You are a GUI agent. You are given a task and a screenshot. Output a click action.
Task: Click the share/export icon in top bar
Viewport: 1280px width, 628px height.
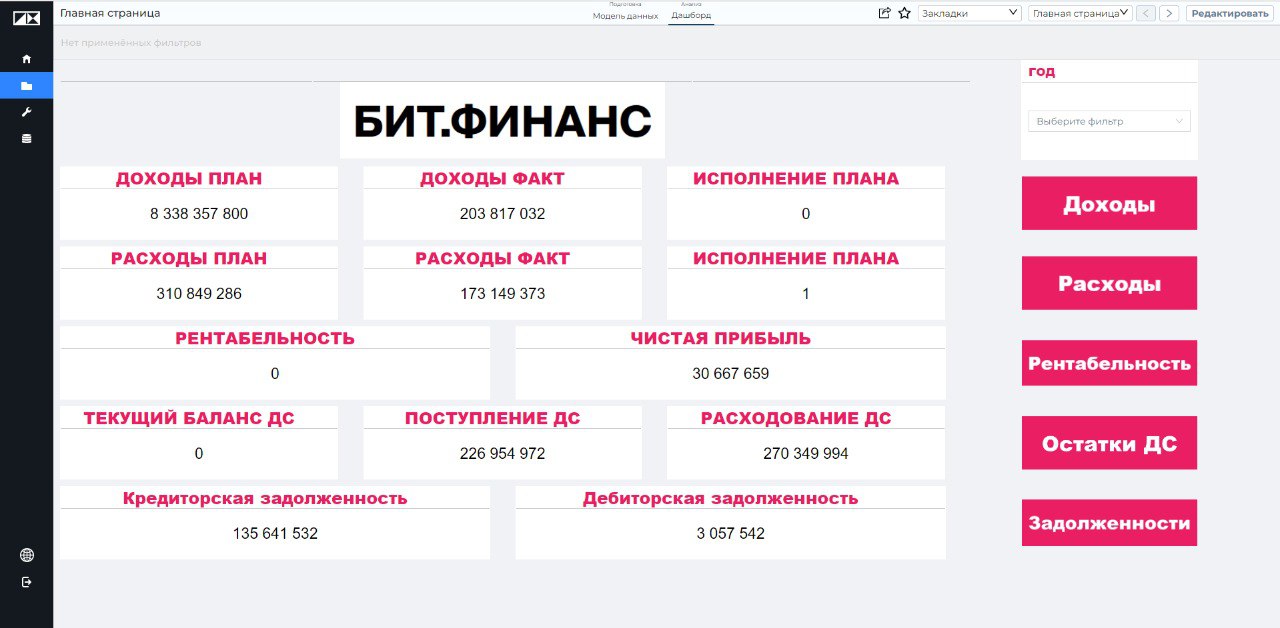click(884, 13)
